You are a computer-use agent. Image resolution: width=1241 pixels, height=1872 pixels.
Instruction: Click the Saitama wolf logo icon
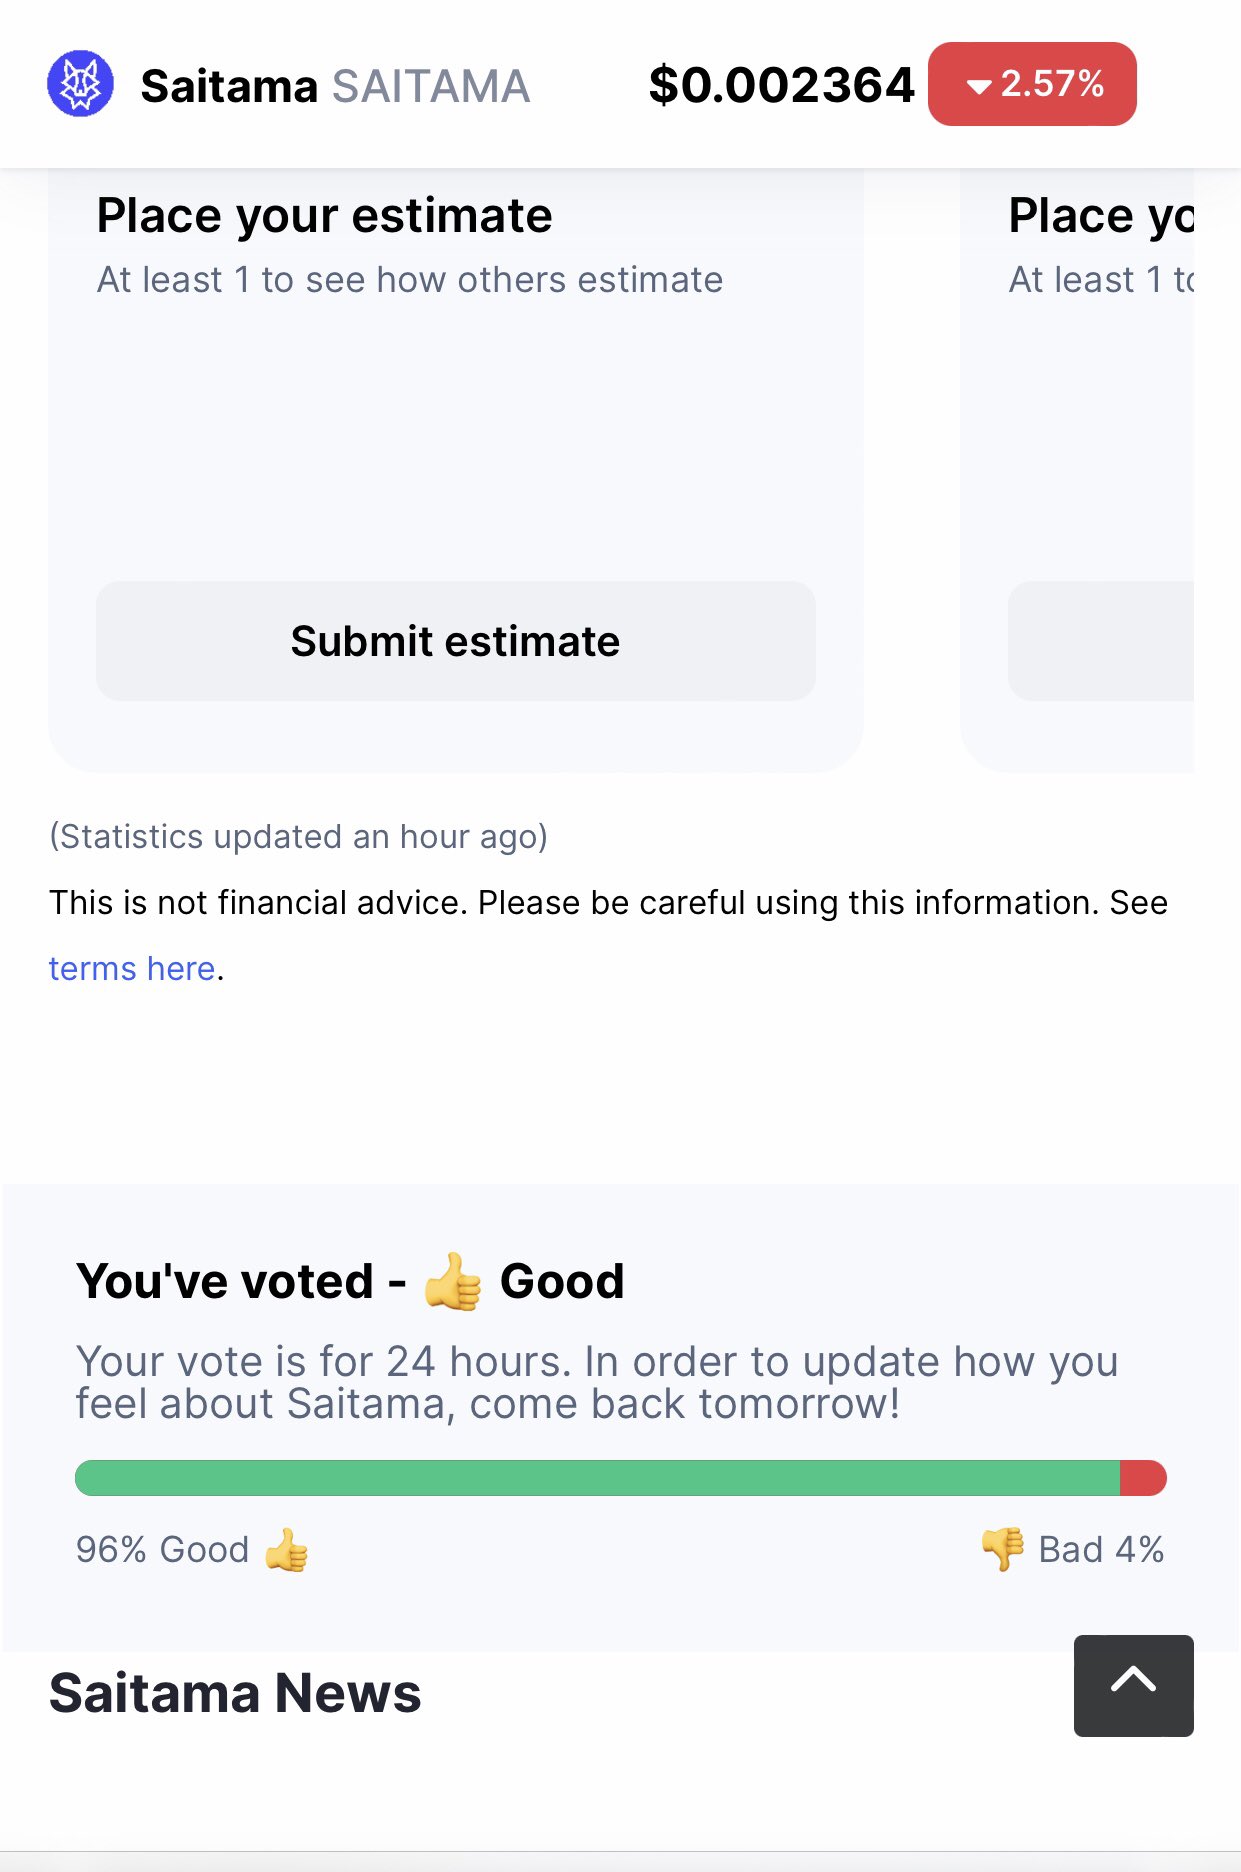80,84
